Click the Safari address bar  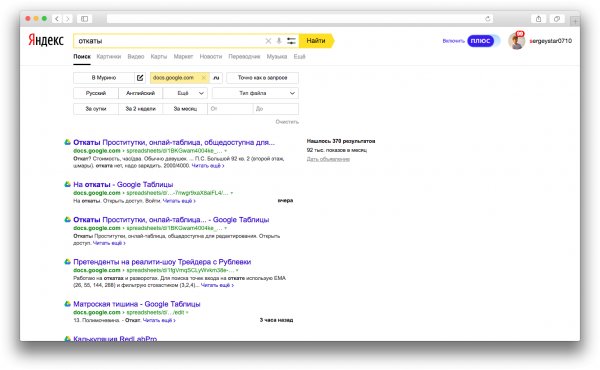coord(300,18)
